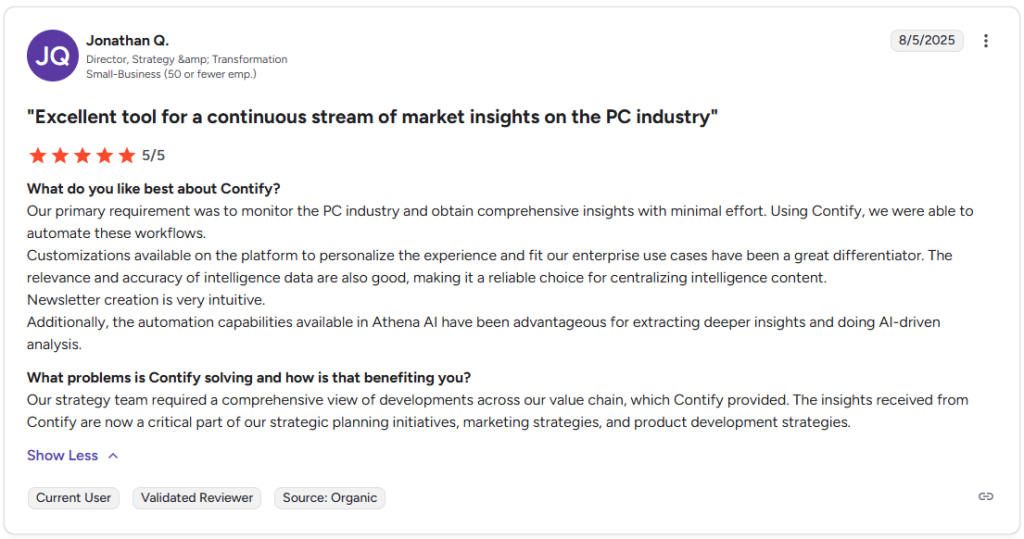Click the fifth rating star
The image size is (1024, 539).
[x=126, y=155]
